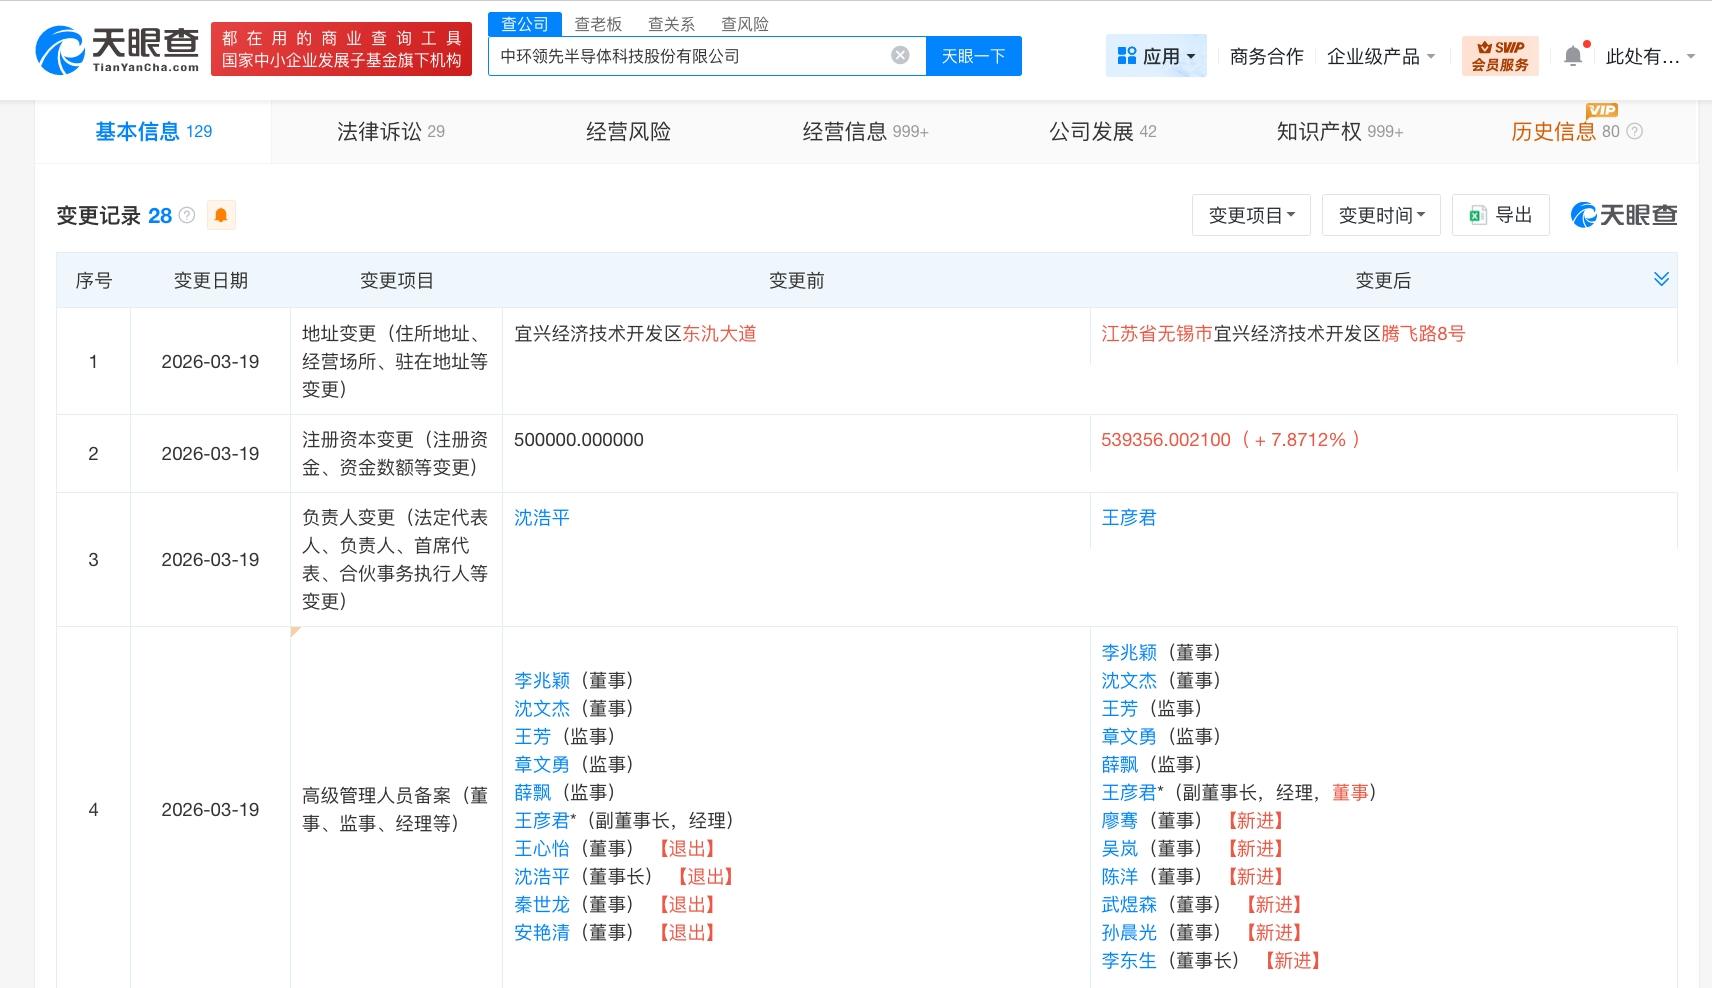Image resolution: width=1712 pixels, height=988 pixels.
Task: Show help tooltip next to 变更记录 28
Action: click(x=187, y=215)
